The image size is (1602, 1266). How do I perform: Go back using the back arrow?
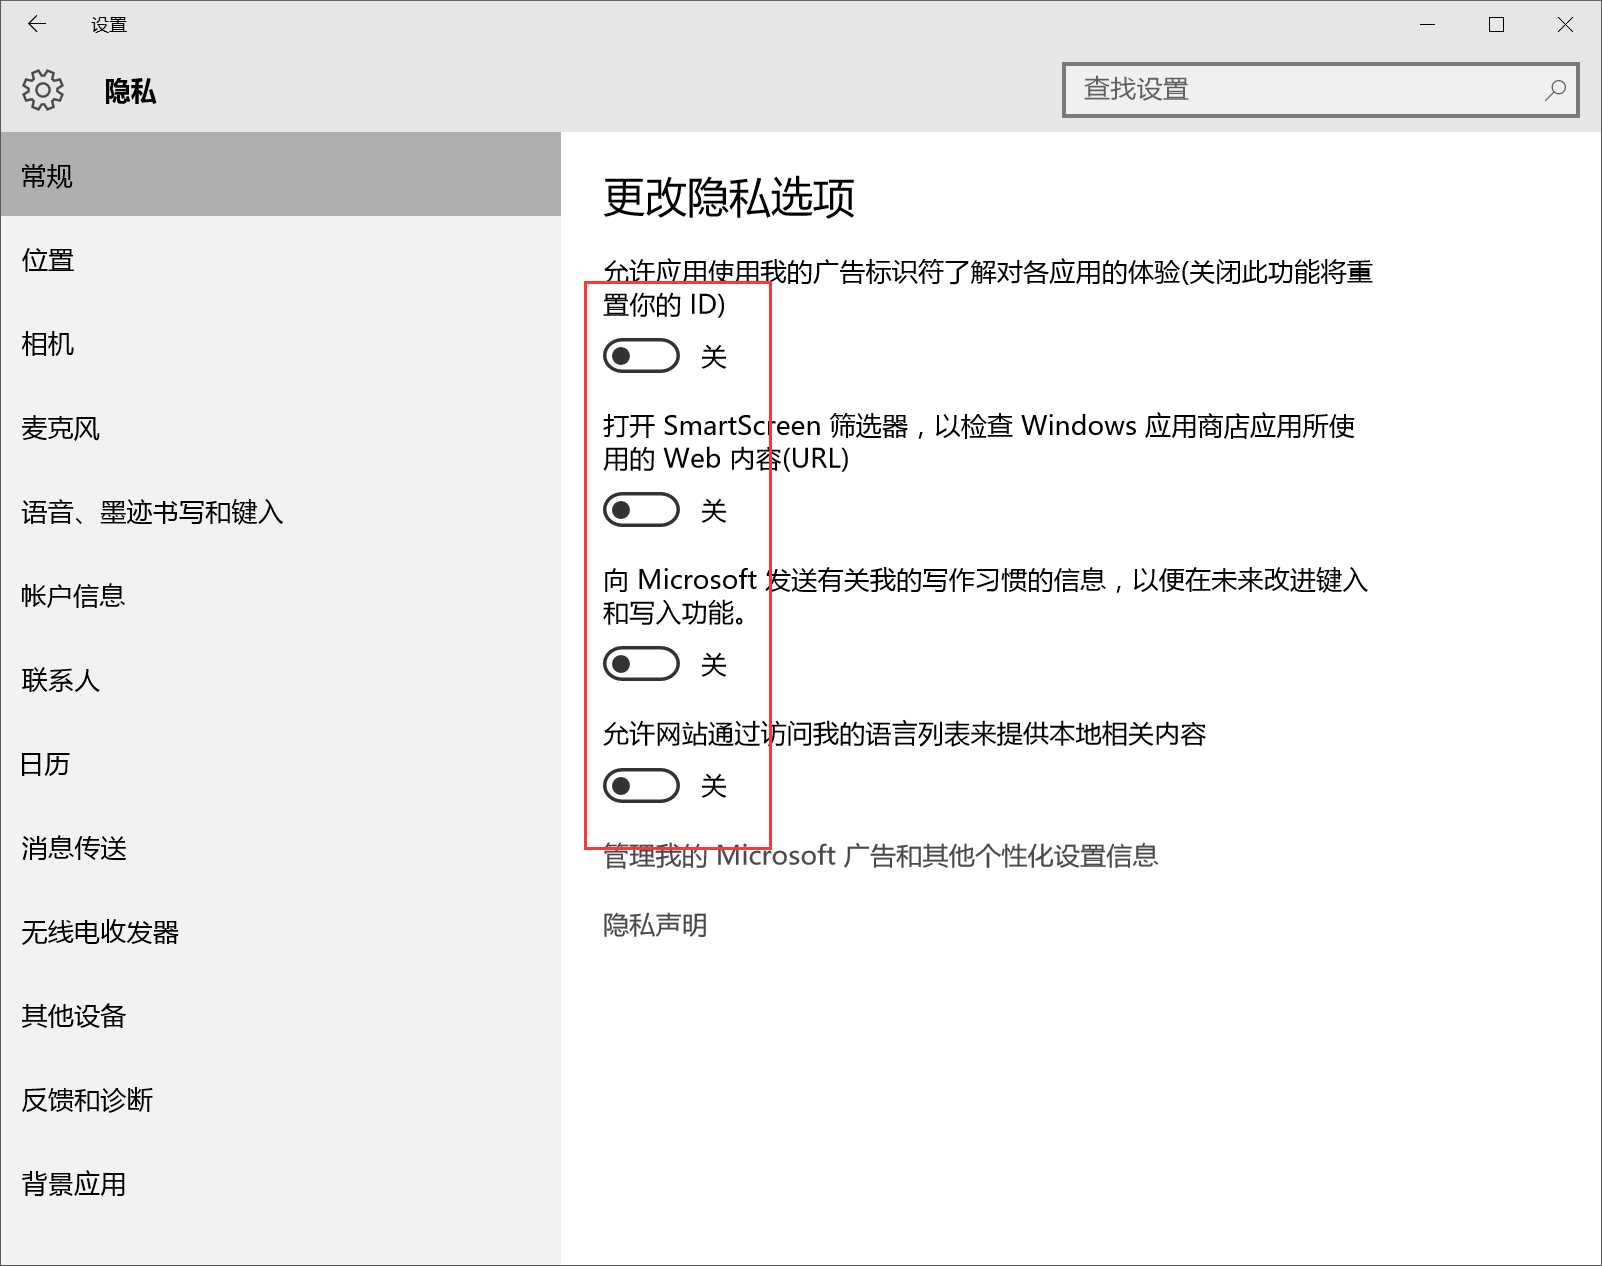tap(37, 24)
